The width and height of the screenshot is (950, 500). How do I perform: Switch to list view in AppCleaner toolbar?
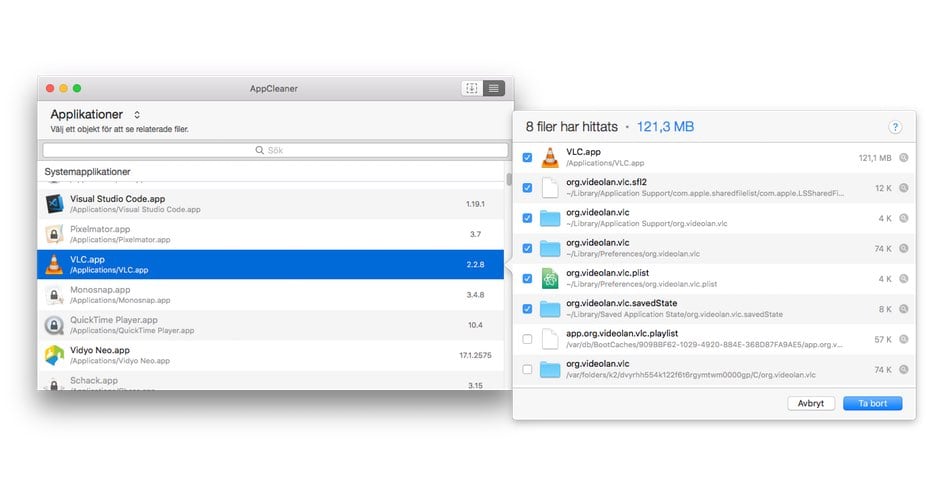pos(494,88)
